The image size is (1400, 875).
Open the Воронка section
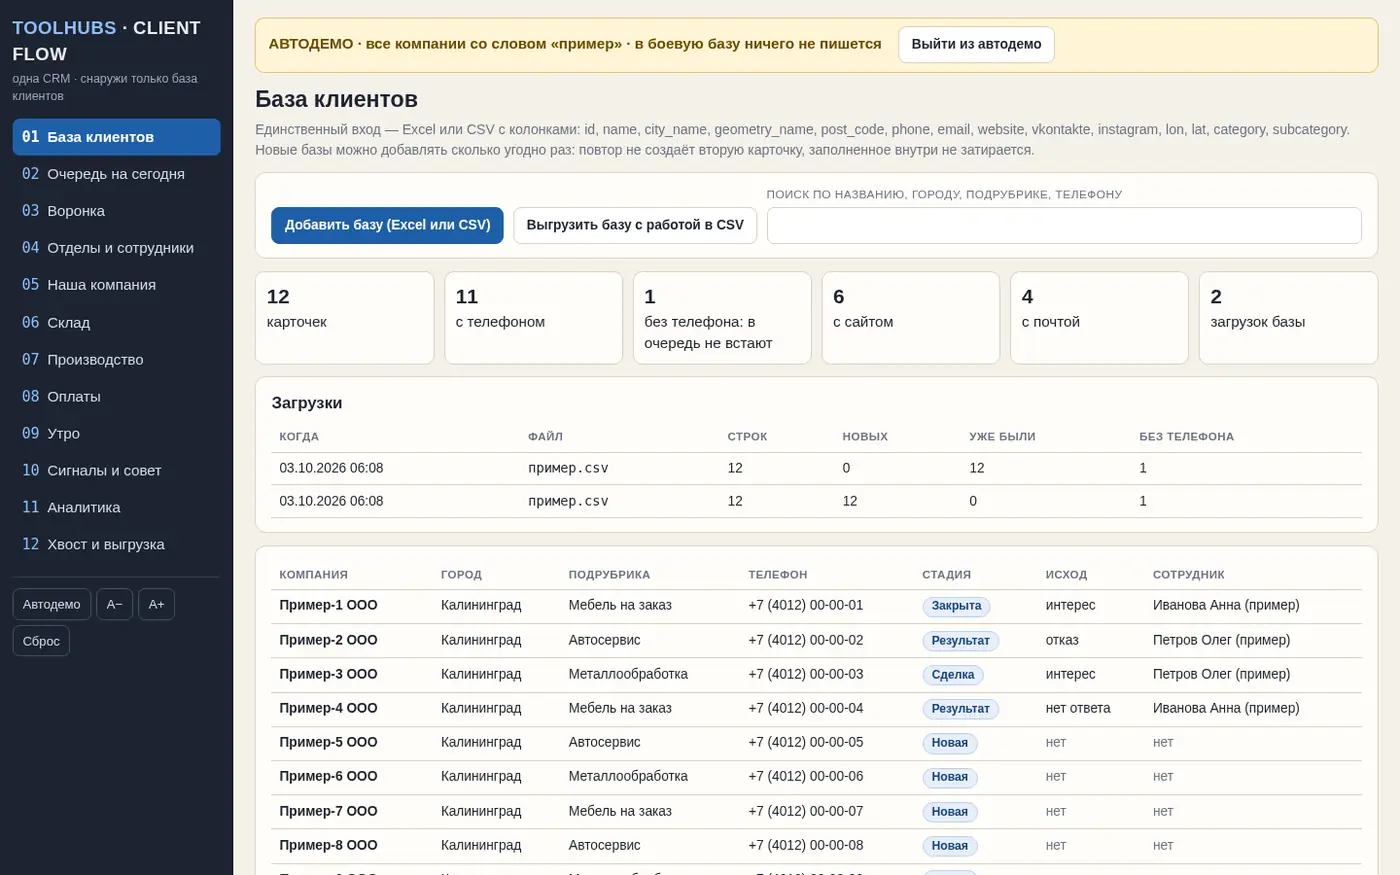tap(116, 211)
